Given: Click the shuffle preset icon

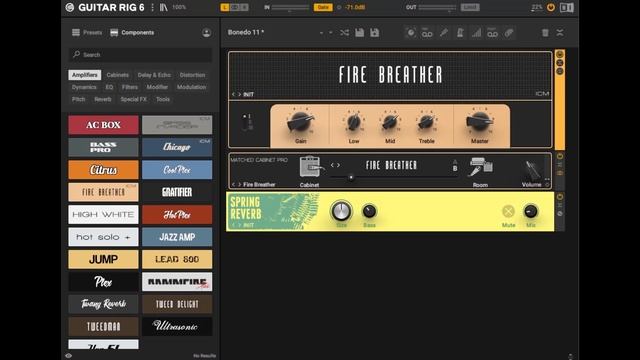Looking at the screenshot, I should (344, 33).
